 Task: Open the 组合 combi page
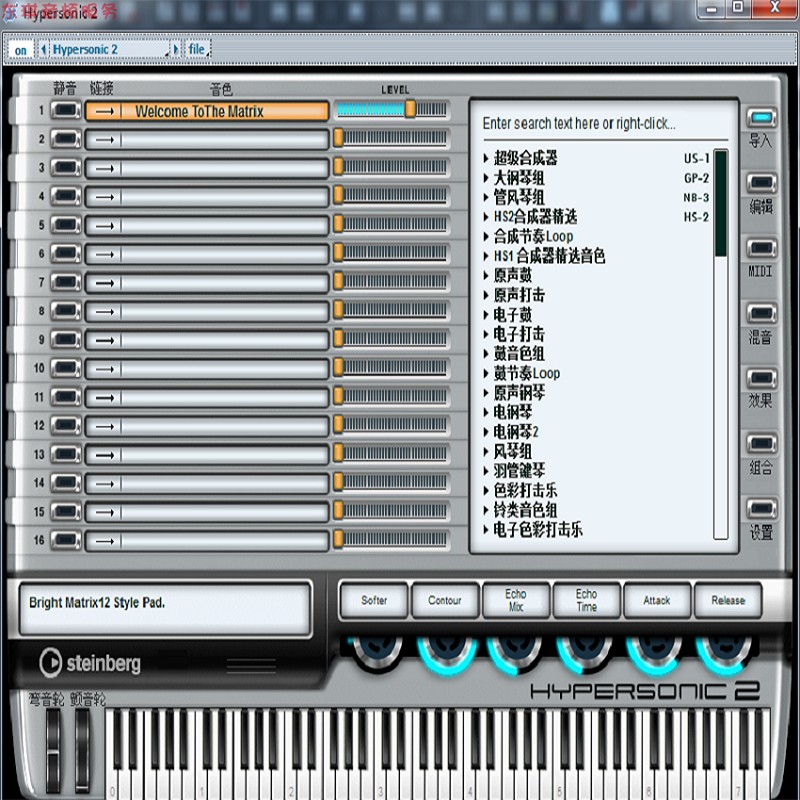[761, 443]
